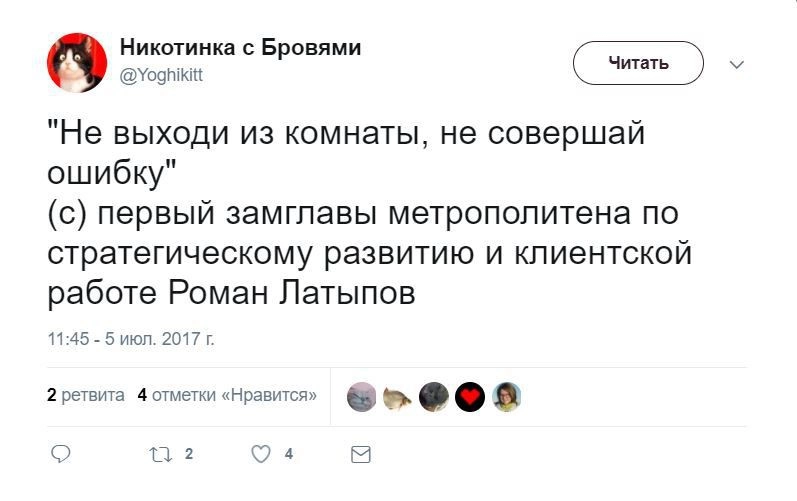The width and height of the screenshot is (797, 501).
Task: Click the second liker's animal avatar
Action: [398, 397]
